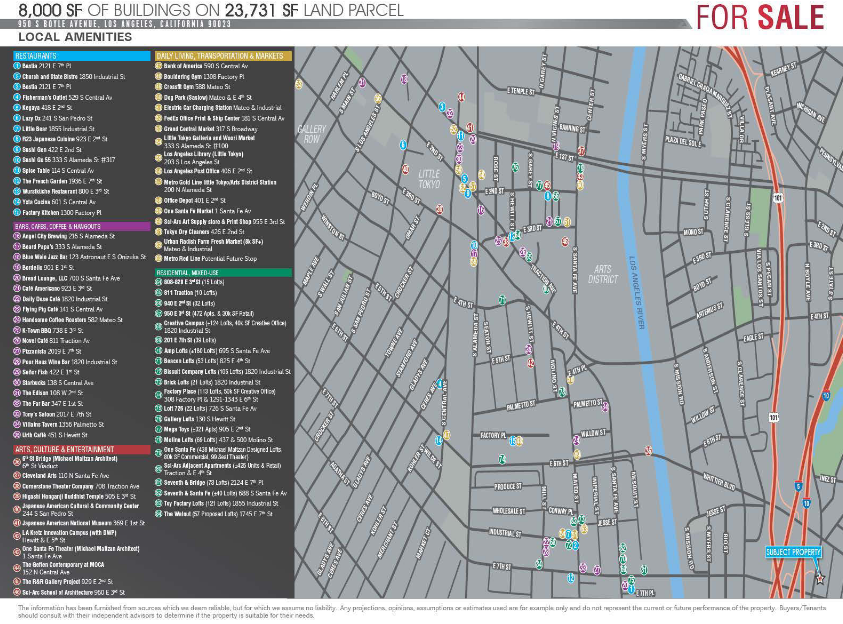Select the green icon beside Amp Lofts
Viewport: 843px width, 624px height.
[159, 351]
